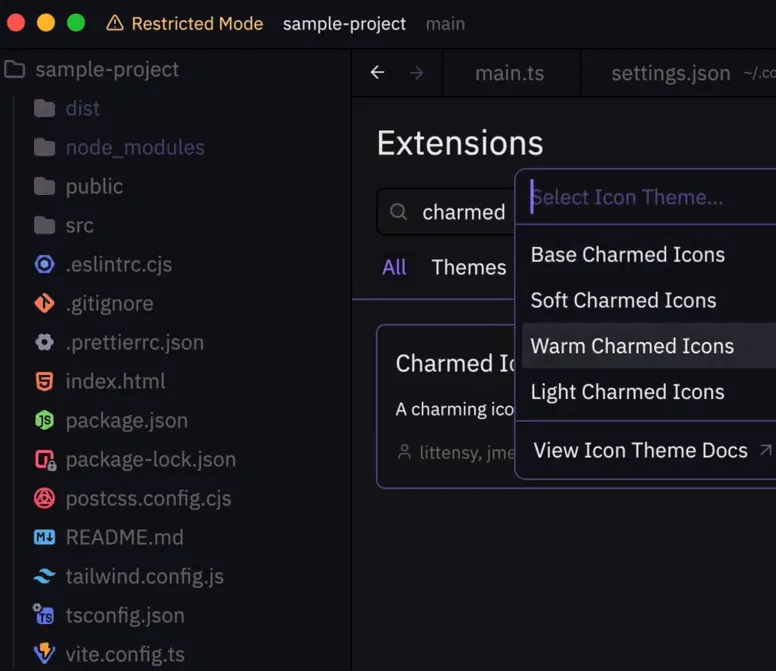Click the Restricted Mode warning icon

pos(115,23)
